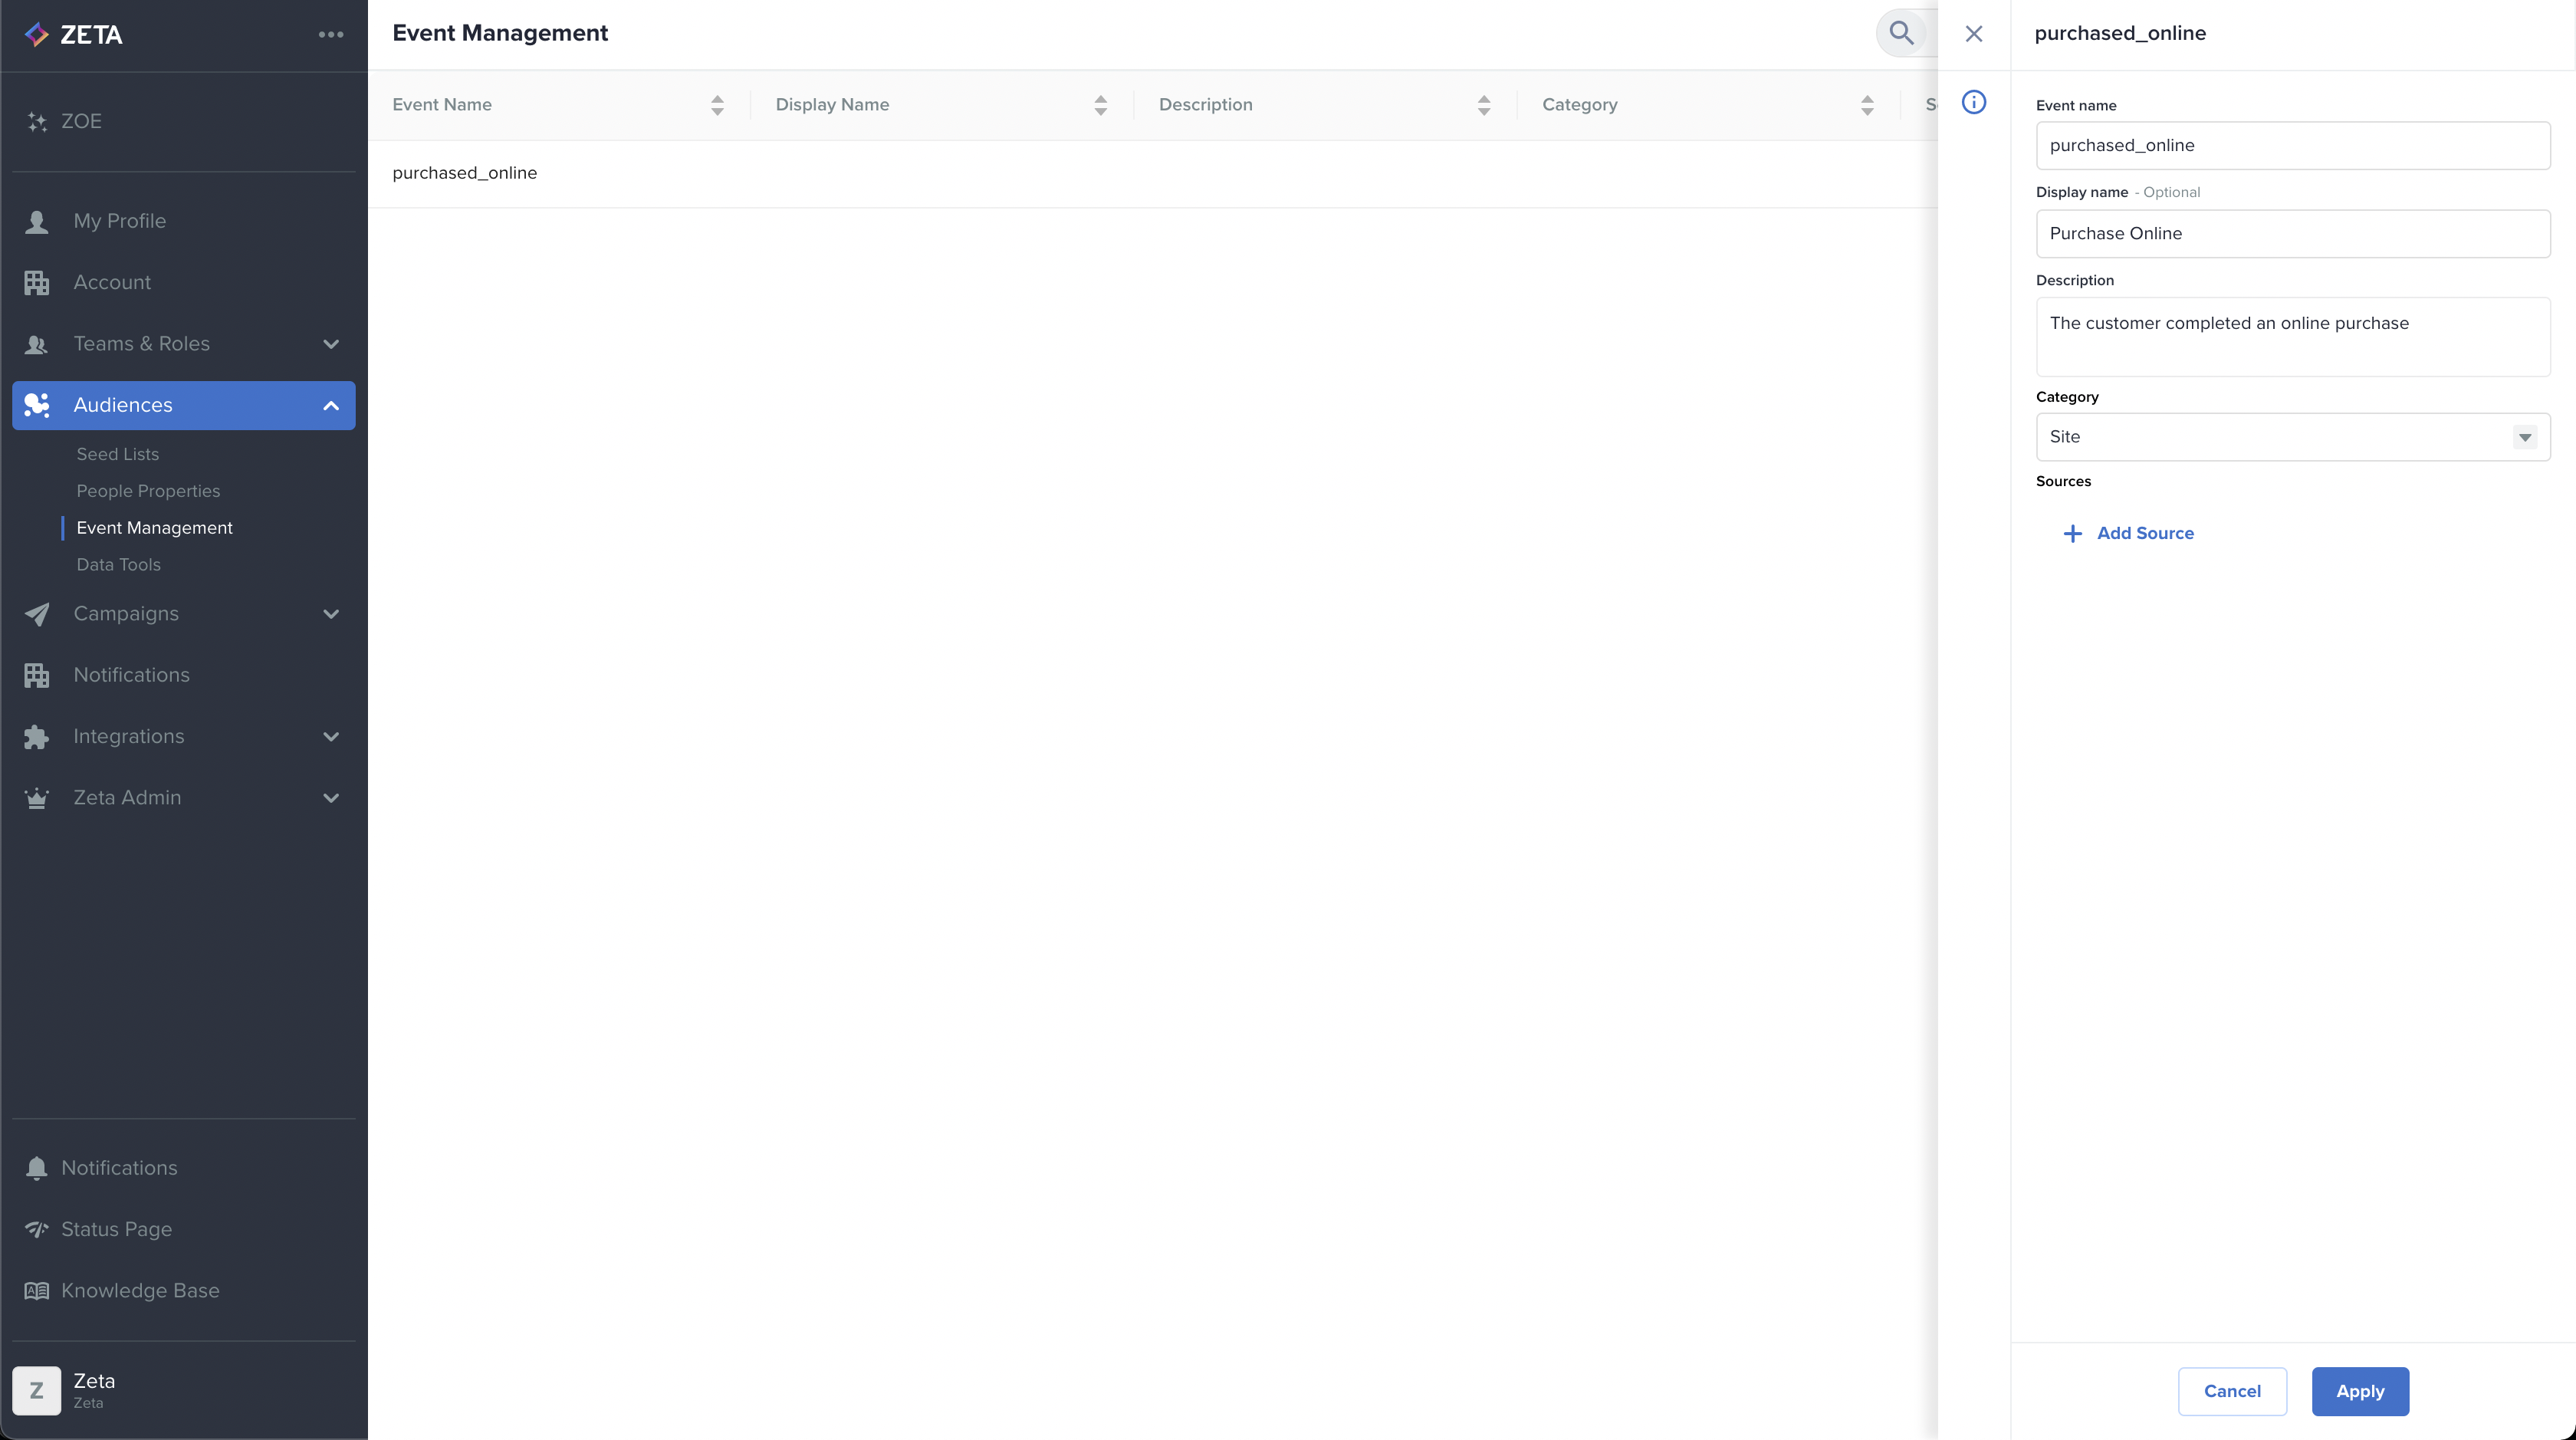Click the Display name input field
The height and width of the screenshot is (1440, 2576).
coord(2292,234)
